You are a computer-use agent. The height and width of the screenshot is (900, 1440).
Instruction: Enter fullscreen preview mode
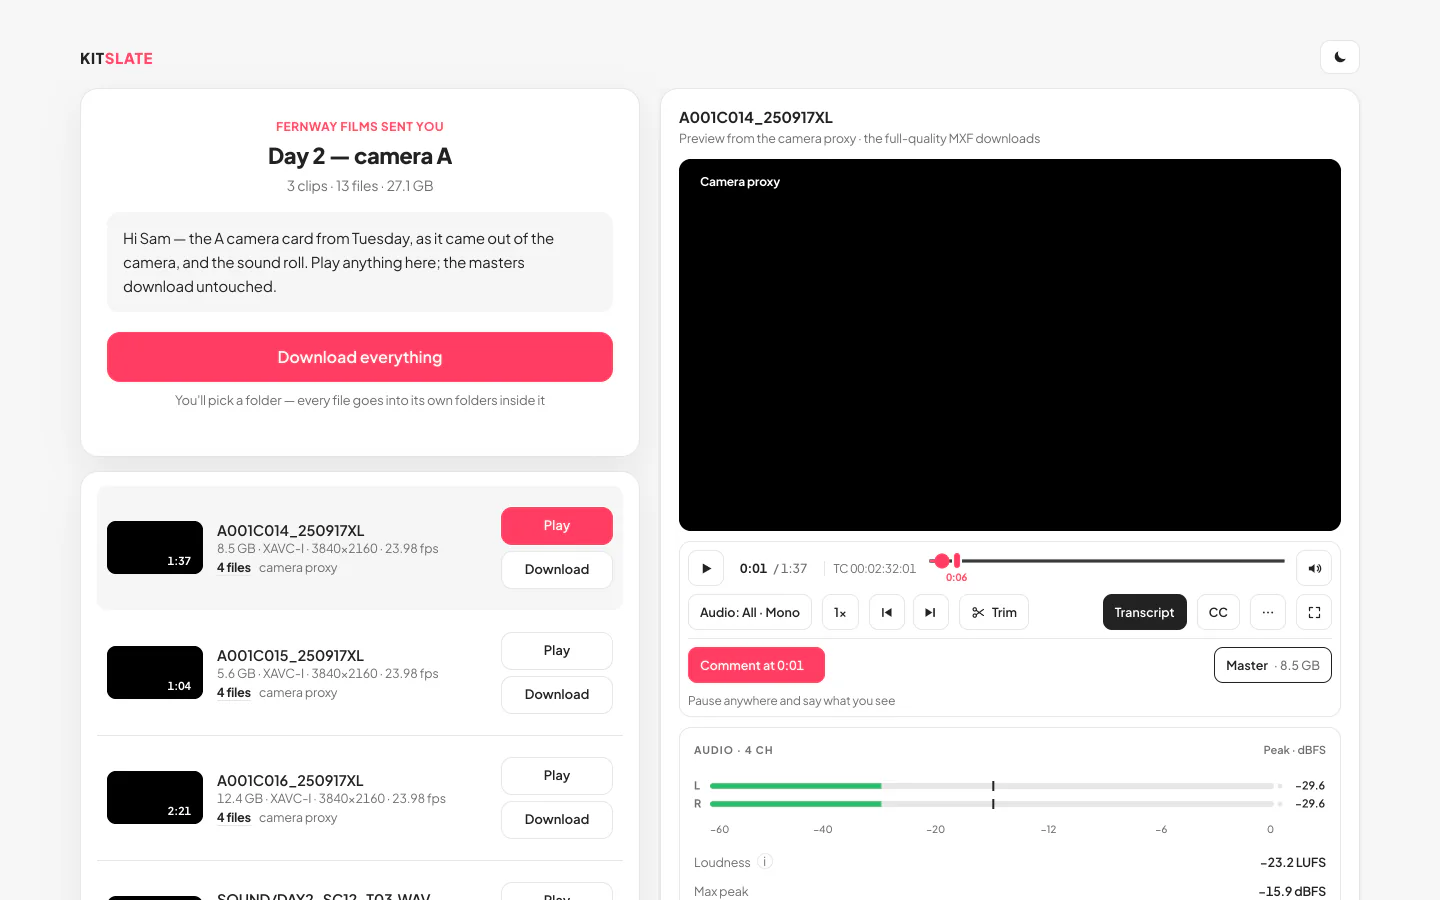(1314, 612)
